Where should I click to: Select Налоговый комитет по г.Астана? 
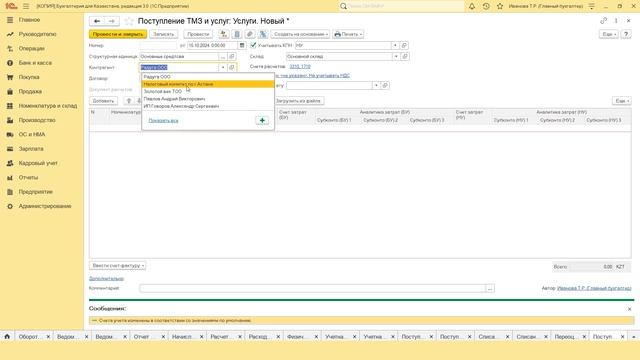(208, 84)
